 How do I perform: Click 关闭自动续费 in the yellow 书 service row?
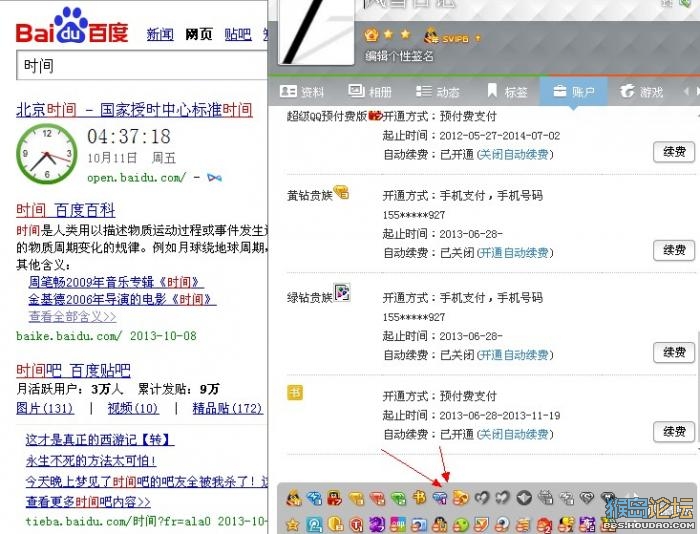click(x=515, y=434)
